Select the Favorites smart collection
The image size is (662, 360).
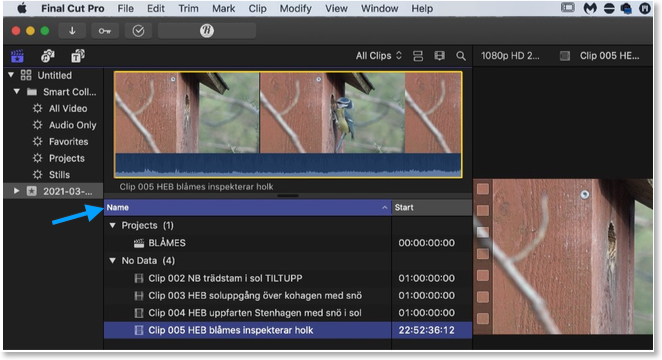coord(68,141)
